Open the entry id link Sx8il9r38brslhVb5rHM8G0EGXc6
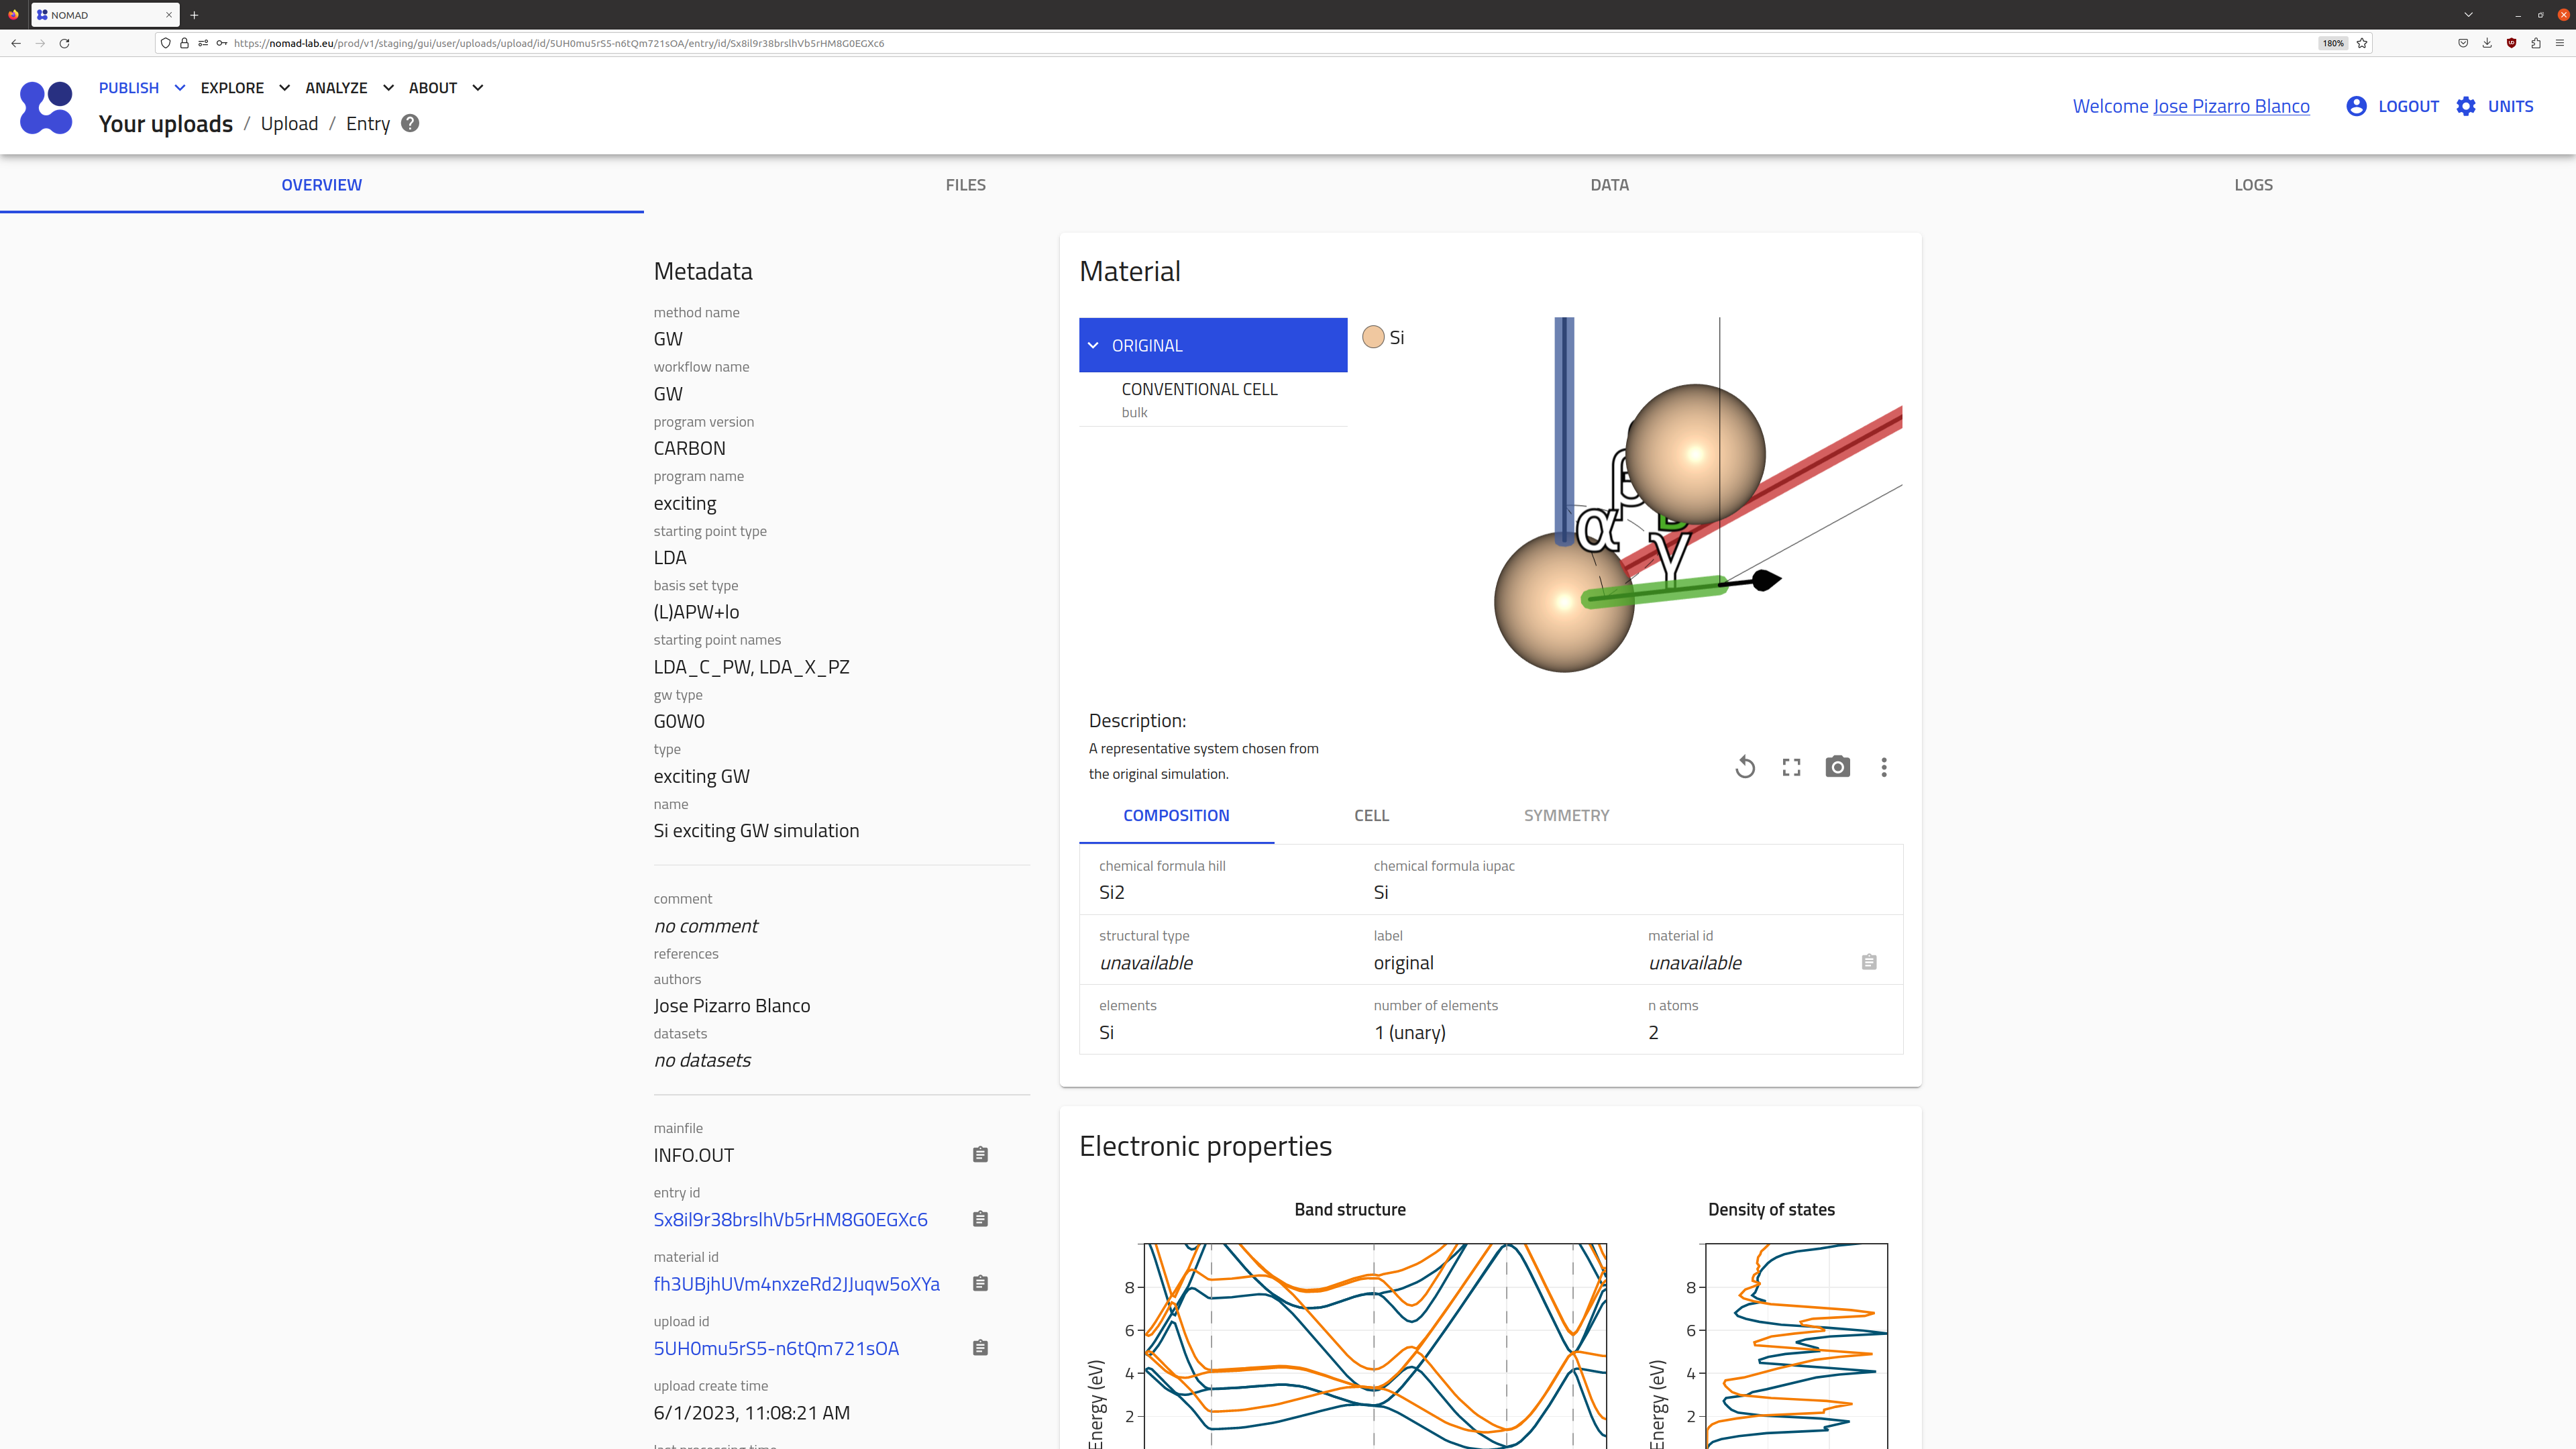 (x=790, y=1219)
